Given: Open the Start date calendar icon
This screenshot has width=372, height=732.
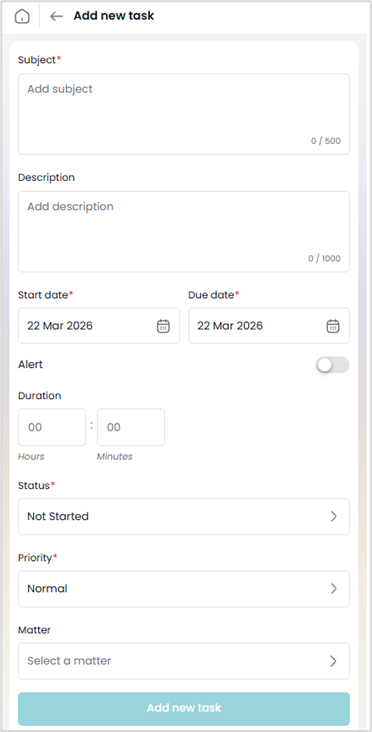Looking at the screenshot, I should point(163,326).
